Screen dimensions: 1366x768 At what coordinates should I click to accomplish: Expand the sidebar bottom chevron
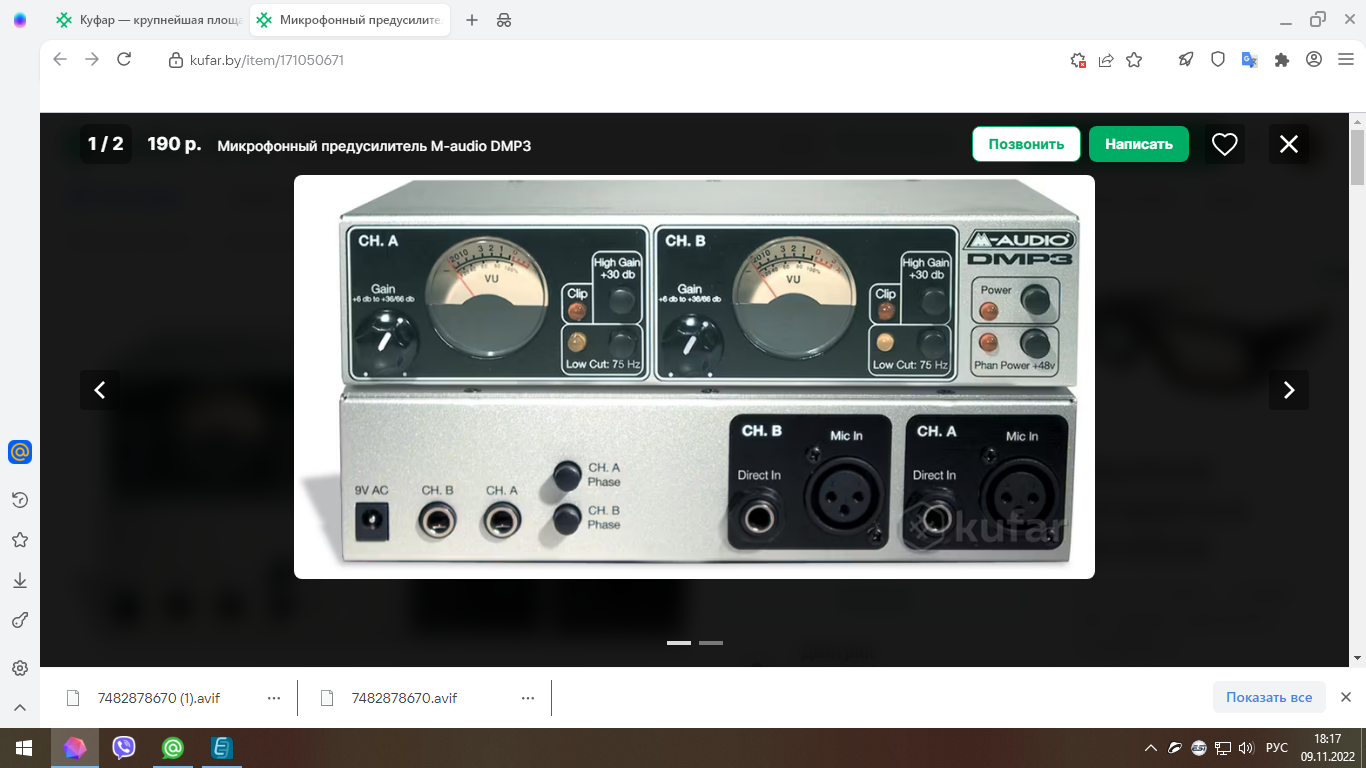[x=19, y=708]
